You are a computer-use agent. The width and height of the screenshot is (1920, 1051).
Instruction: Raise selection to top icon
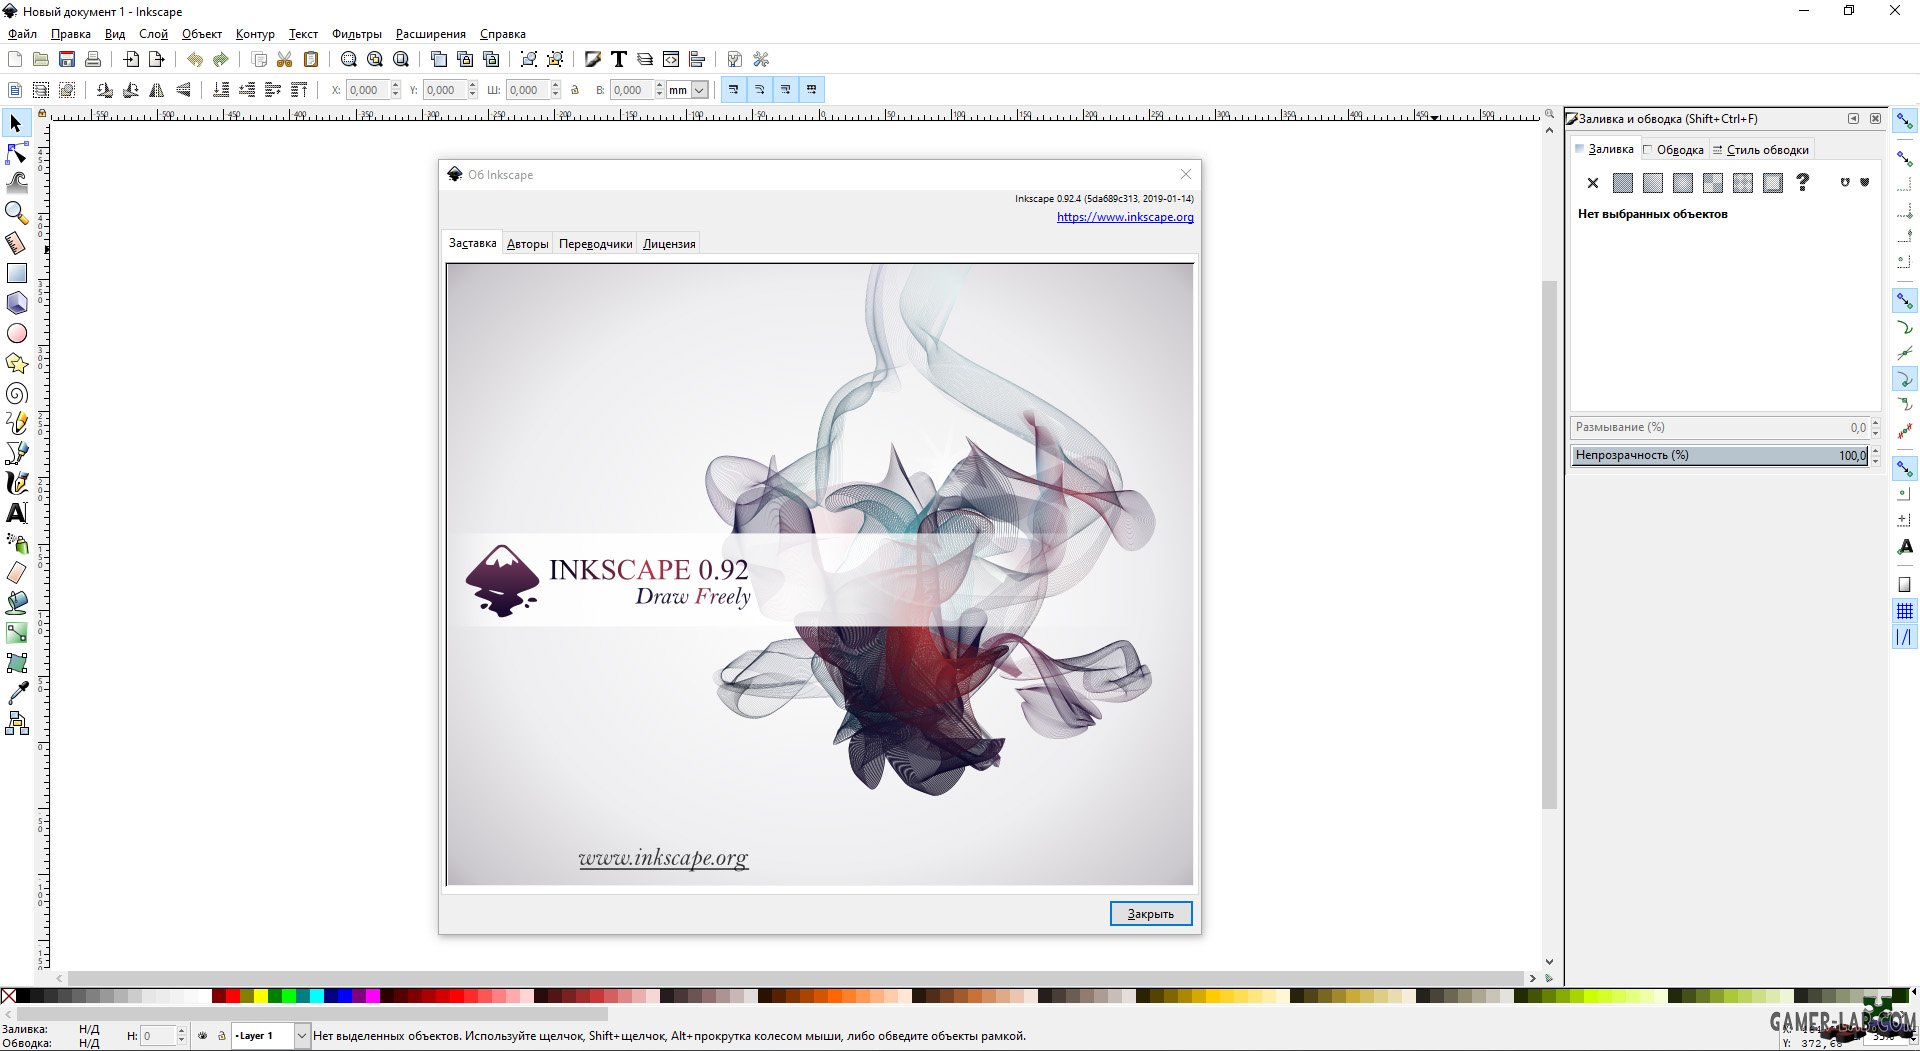(299, 90)
